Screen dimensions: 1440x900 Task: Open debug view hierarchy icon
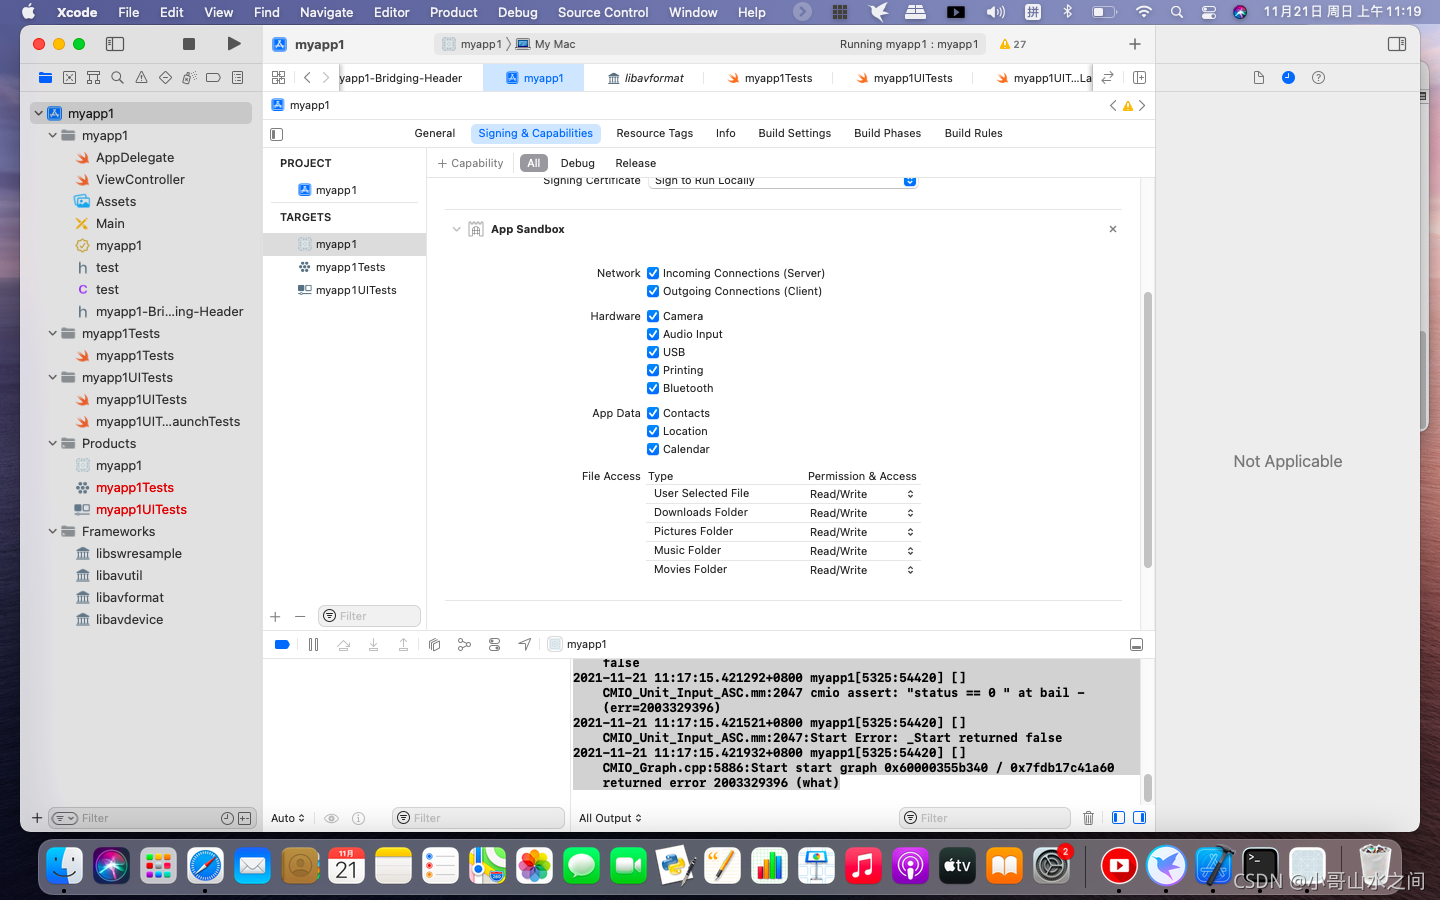coord(434,645)
